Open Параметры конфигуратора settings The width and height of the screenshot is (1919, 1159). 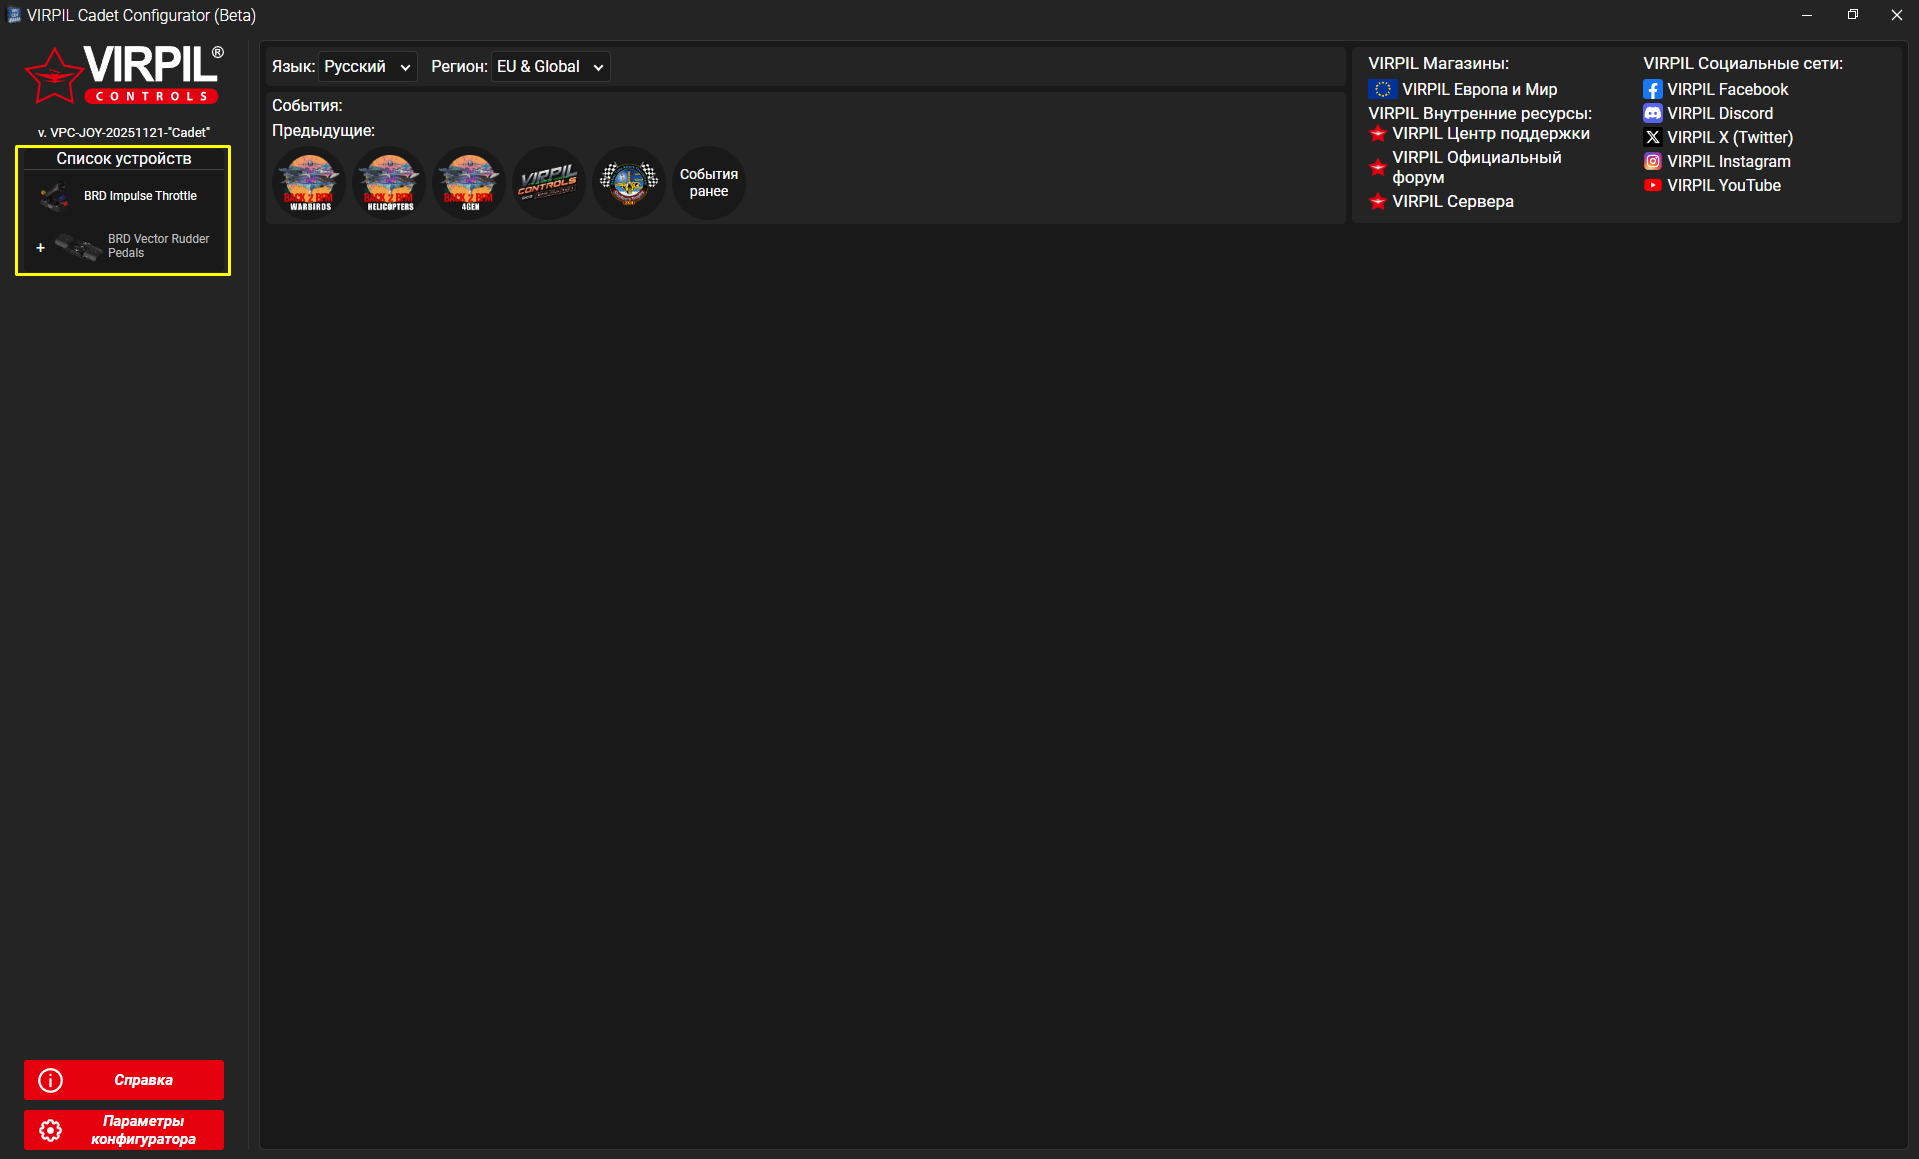pyautogui.click(x=124, y=1130)
